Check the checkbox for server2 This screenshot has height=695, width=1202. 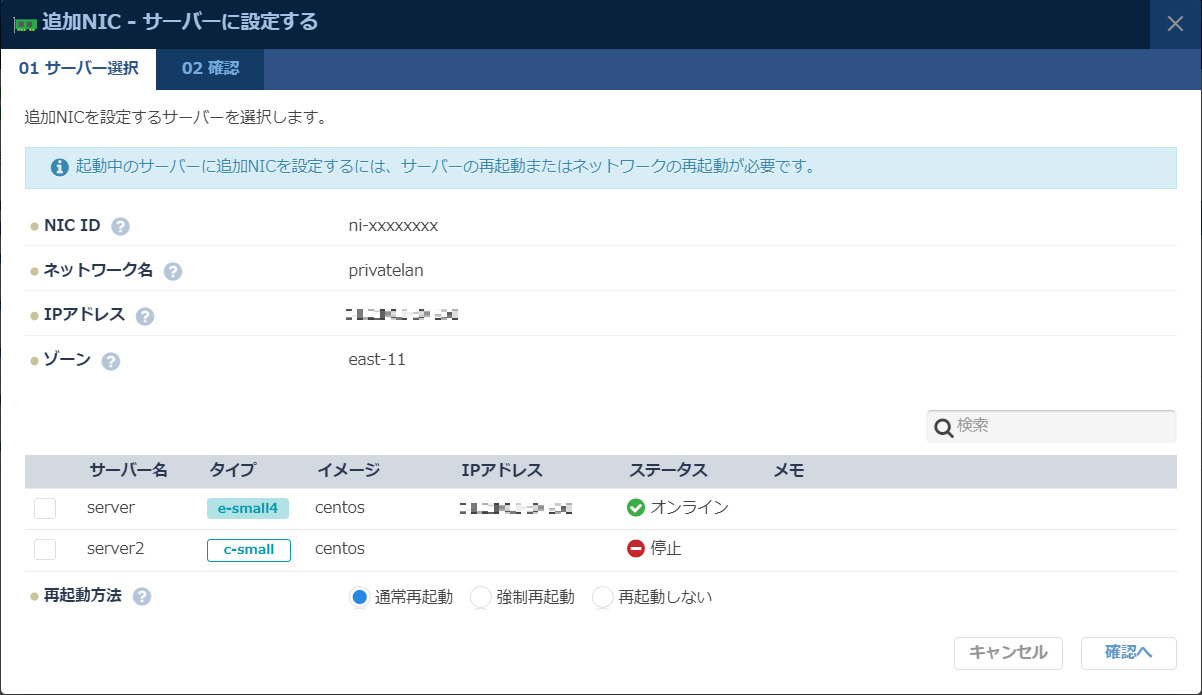point(44,548)
